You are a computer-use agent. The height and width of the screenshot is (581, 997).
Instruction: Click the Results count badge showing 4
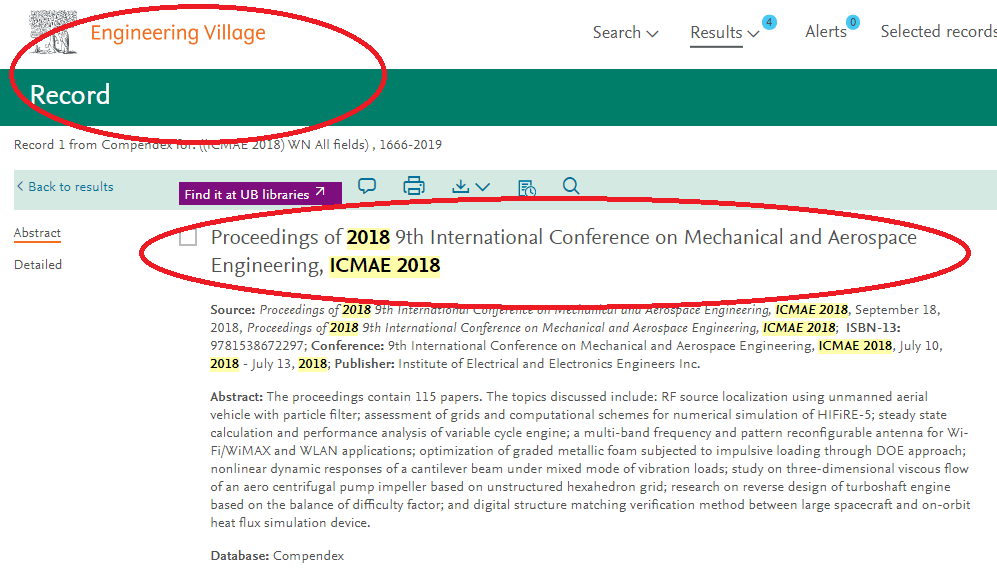coord(769,22)
